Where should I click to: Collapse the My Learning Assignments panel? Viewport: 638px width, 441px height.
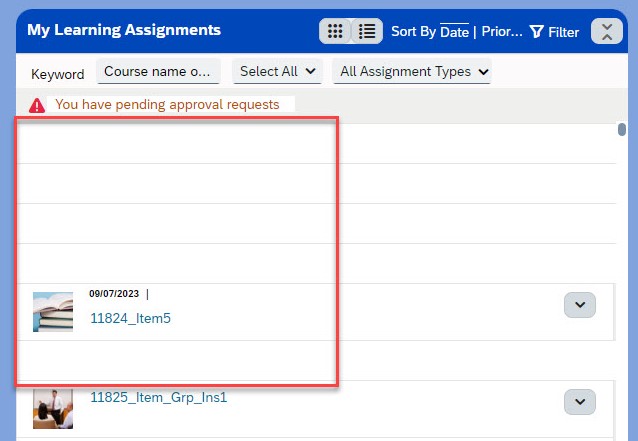click(607, 31)
